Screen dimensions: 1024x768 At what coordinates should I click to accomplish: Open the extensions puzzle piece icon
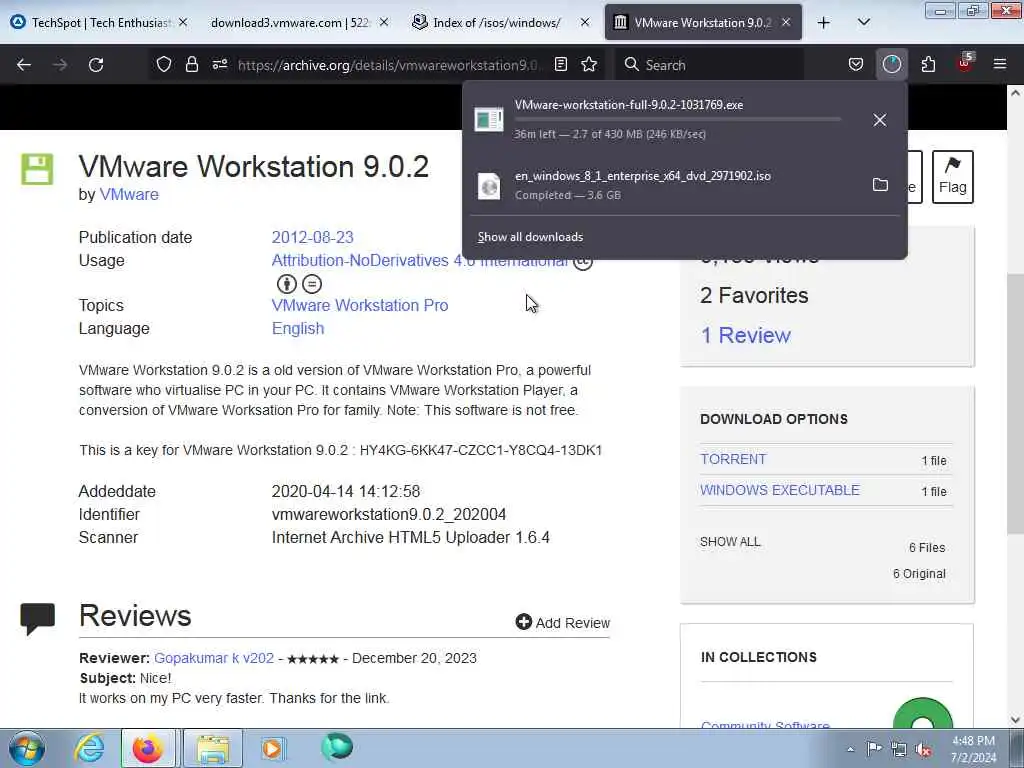pyautogui.click(x=928, y=64)
